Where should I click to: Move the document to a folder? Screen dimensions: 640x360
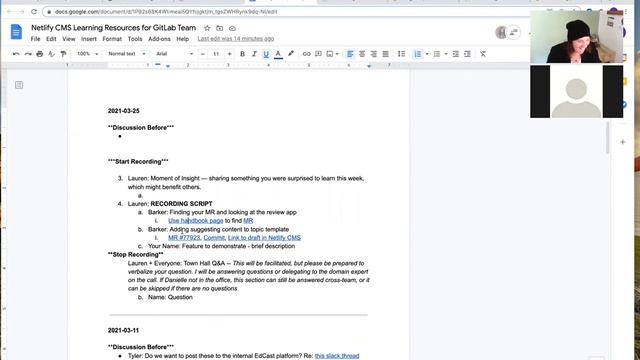pyautogui.click(x=220, y=28)
